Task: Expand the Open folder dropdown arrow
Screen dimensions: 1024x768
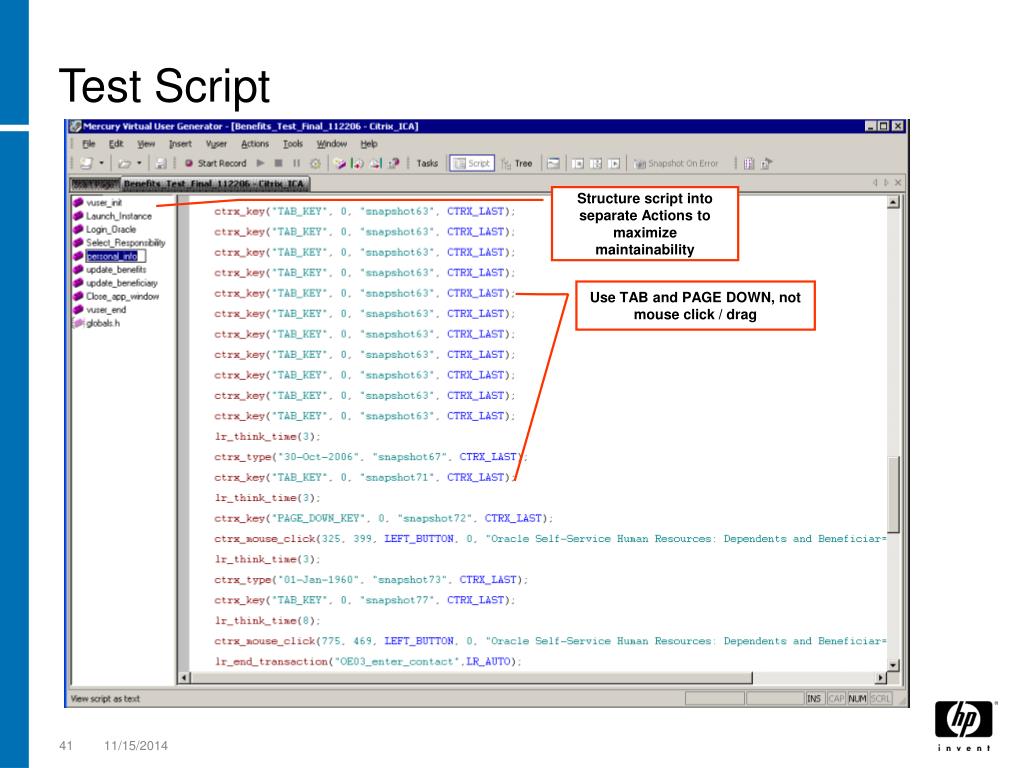Action: point(139,163)
